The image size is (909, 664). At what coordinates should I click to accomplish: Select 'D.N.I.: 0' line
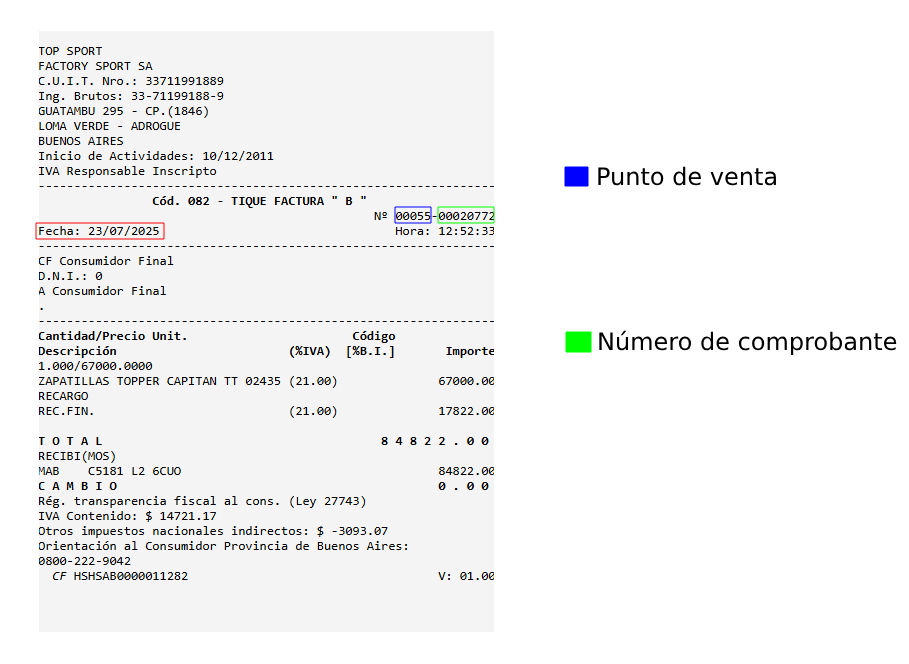click(70, 276)
